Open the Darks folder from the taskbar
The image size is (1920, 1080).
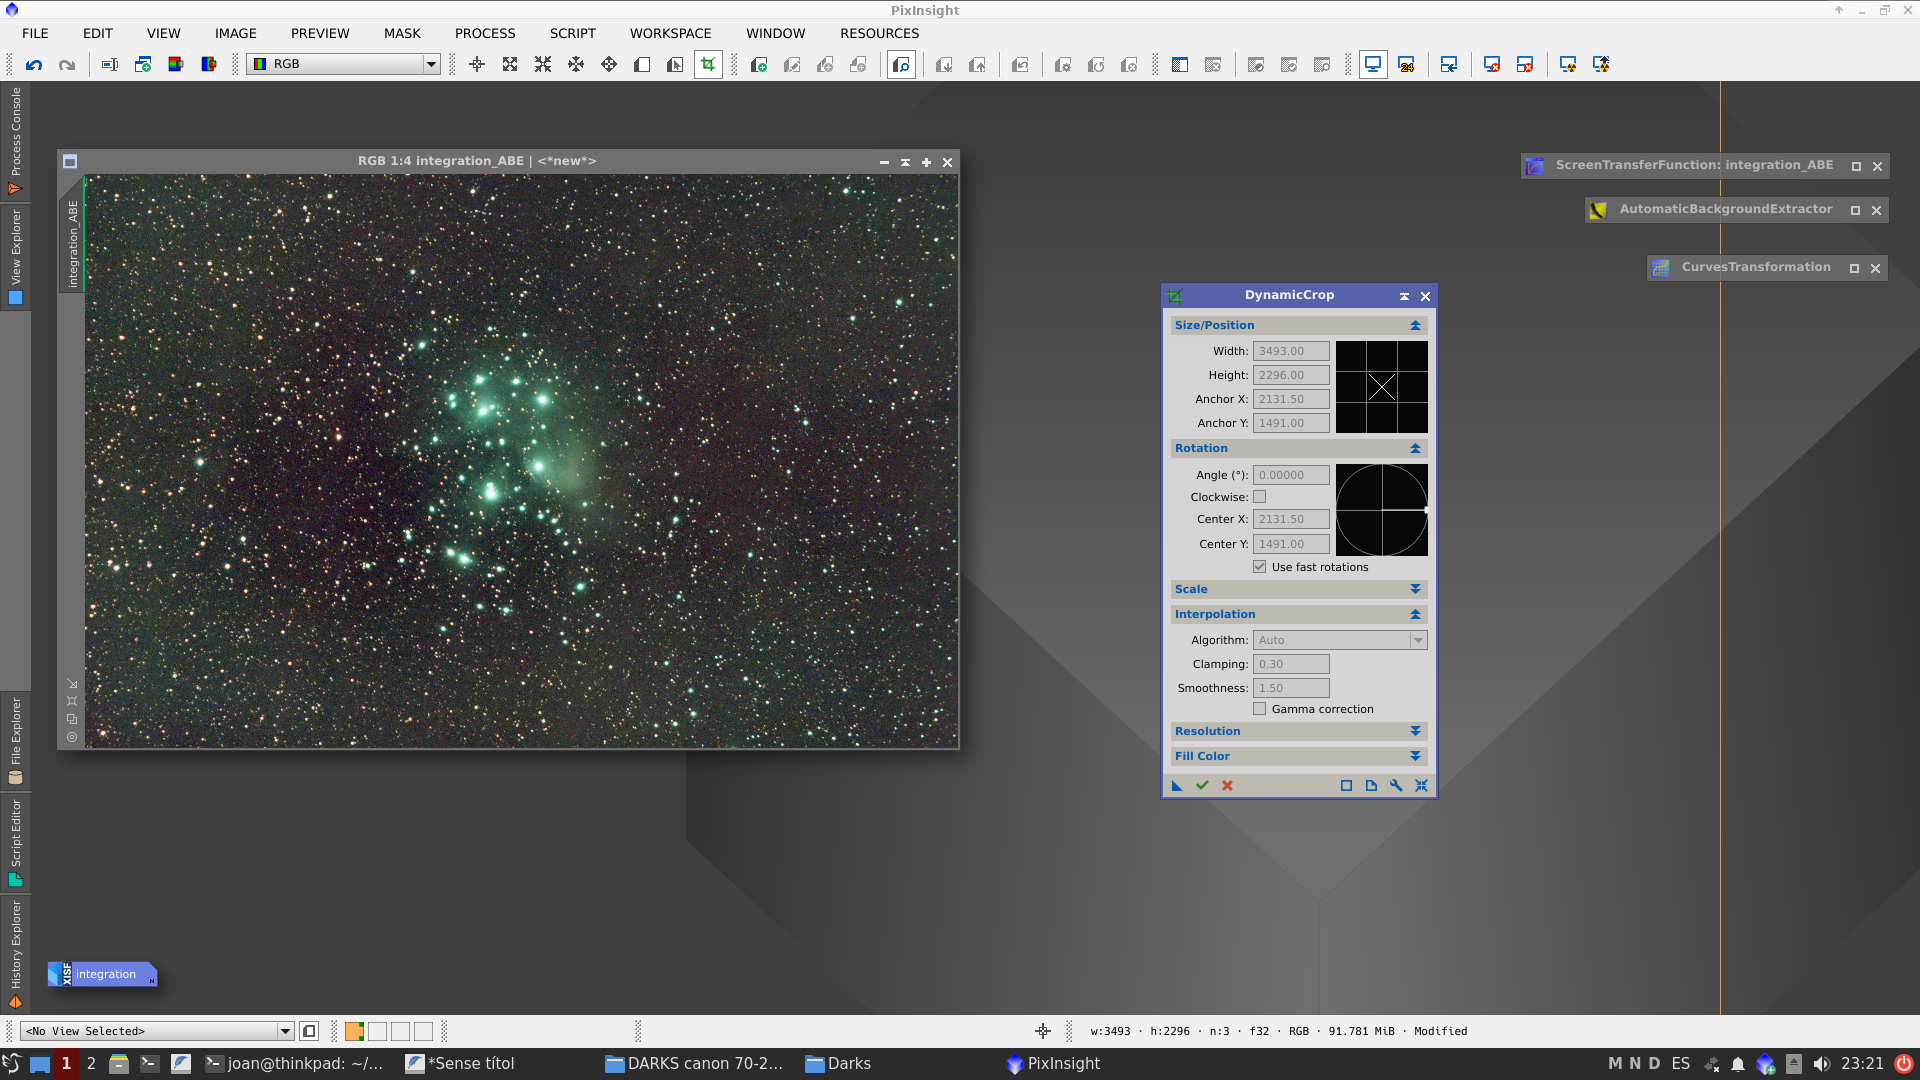click(838, 1063)
